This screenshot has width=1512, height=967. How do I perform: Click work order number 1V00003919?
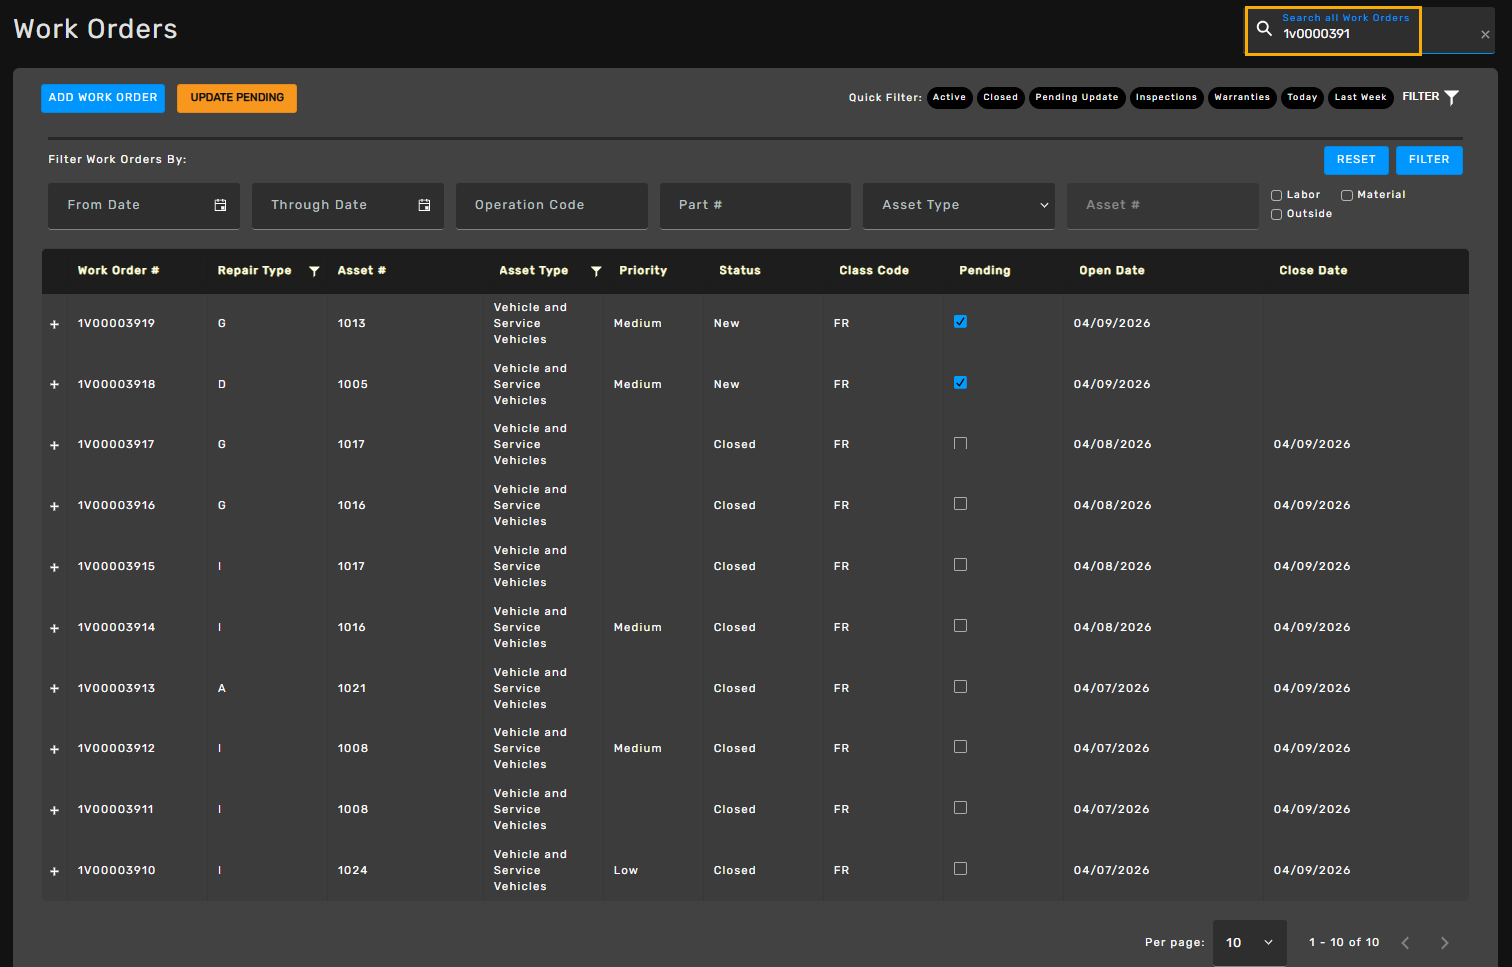click(117, 324)
